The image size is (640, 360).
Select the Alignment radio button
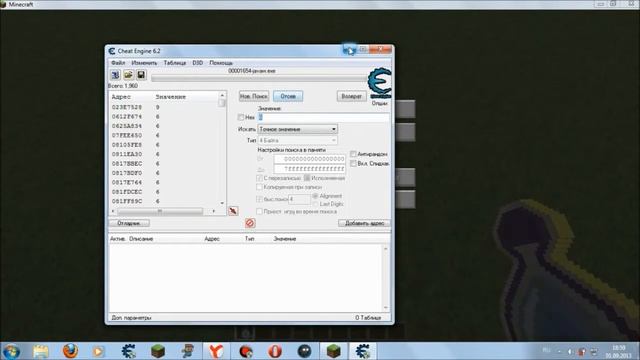[x=316, y=196]
